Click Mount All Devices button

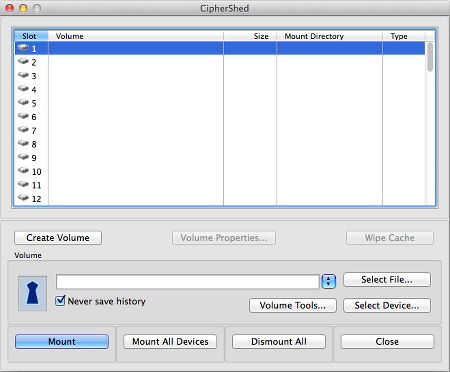coord(170,342)
